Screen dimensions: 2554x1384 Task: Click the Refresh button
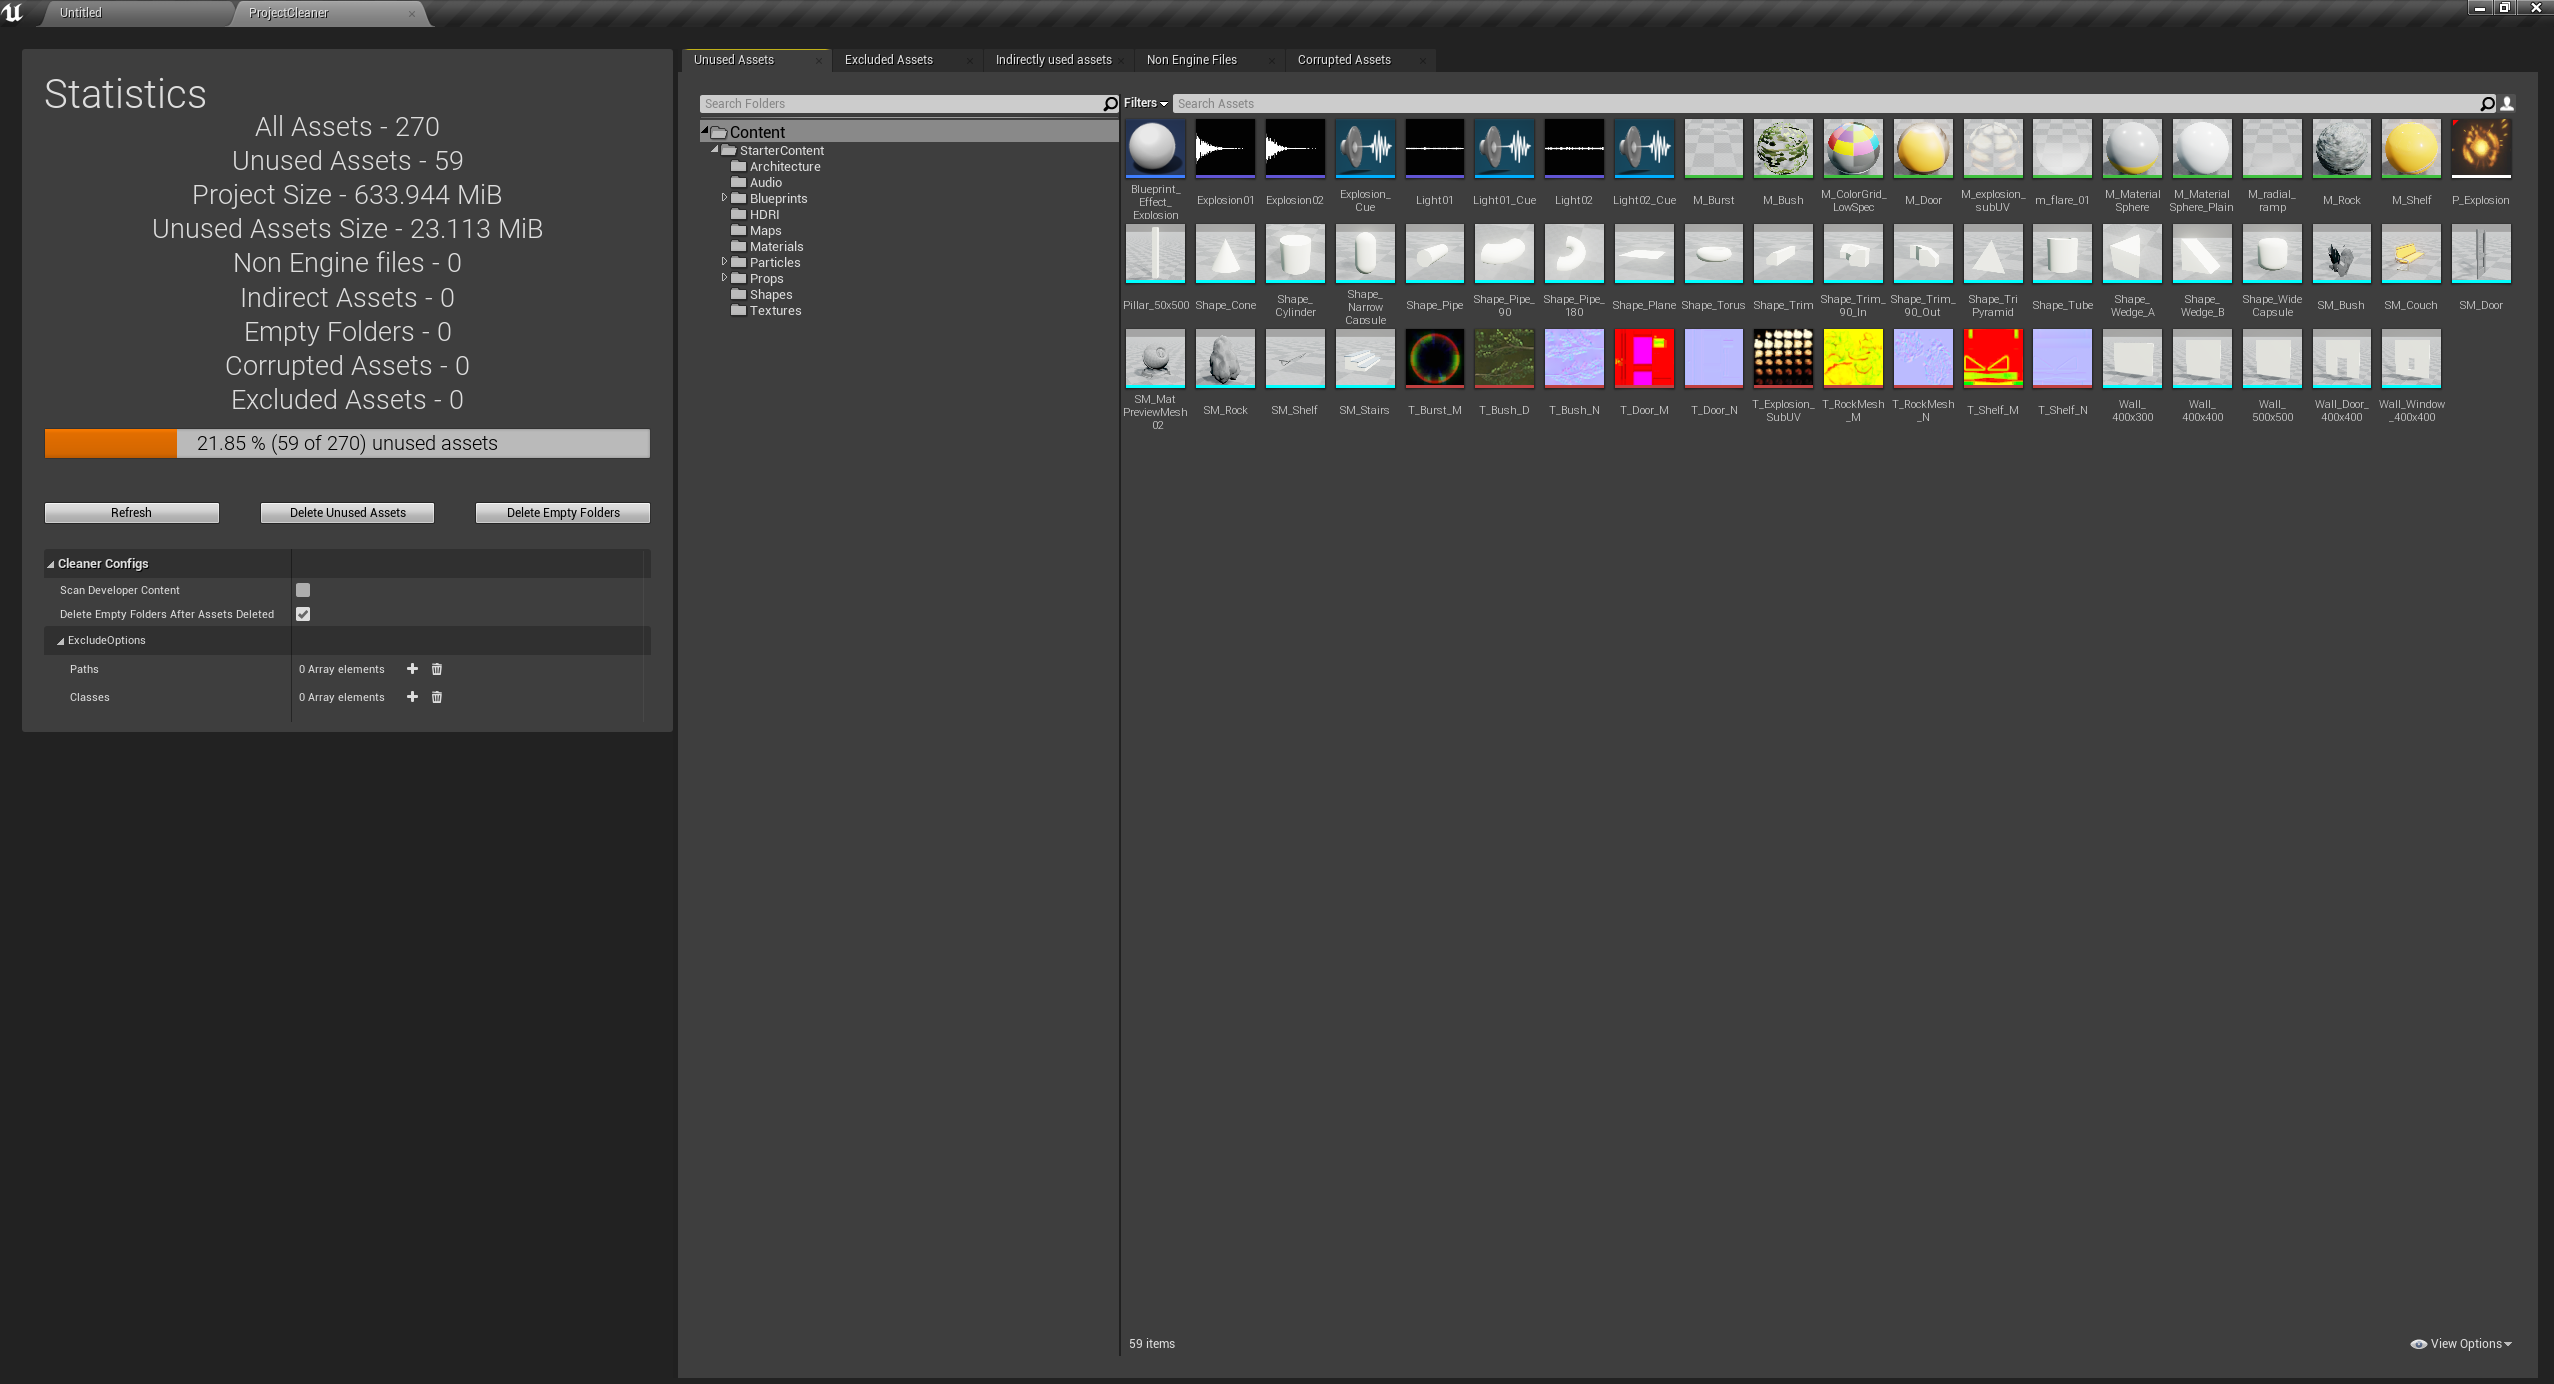pyautogui.click(x=131, y=513)
